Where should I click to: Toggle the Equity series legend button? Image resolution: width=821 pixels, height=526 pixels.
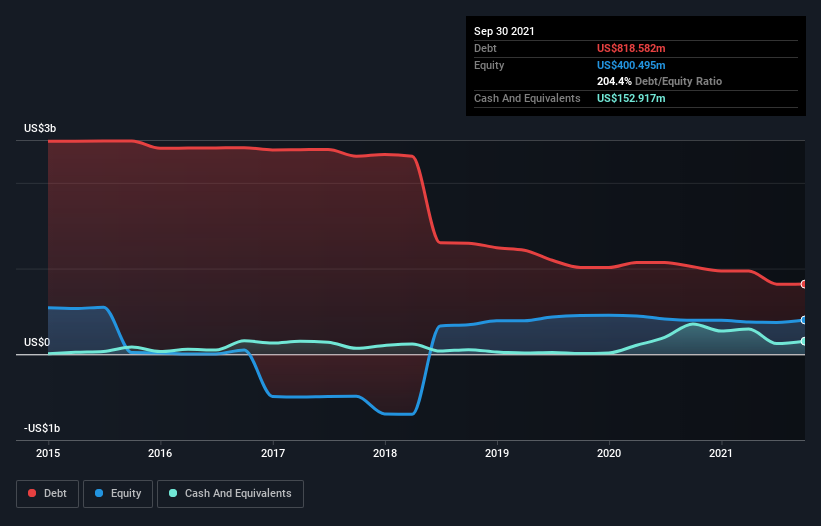[118, 494]
